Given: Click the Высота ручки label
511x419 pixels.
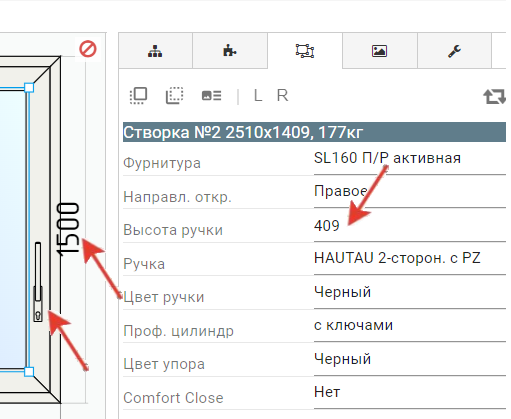Looking at the screenshot, I should [x=173, y=230].
